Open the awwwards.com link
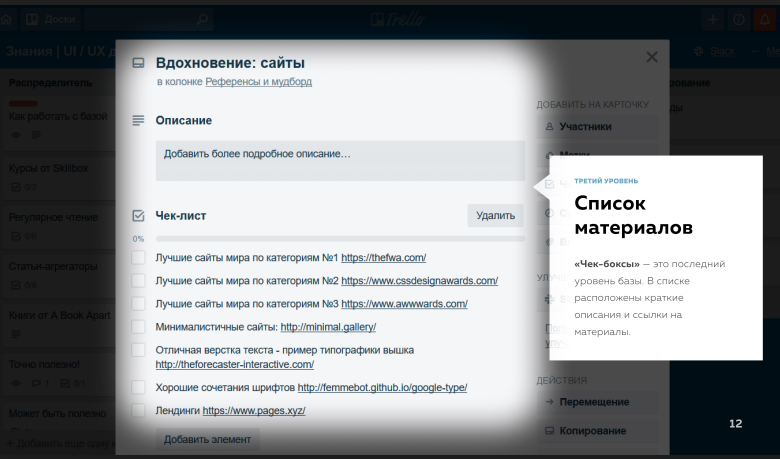780x459 pixels. (x=404, y=304)
